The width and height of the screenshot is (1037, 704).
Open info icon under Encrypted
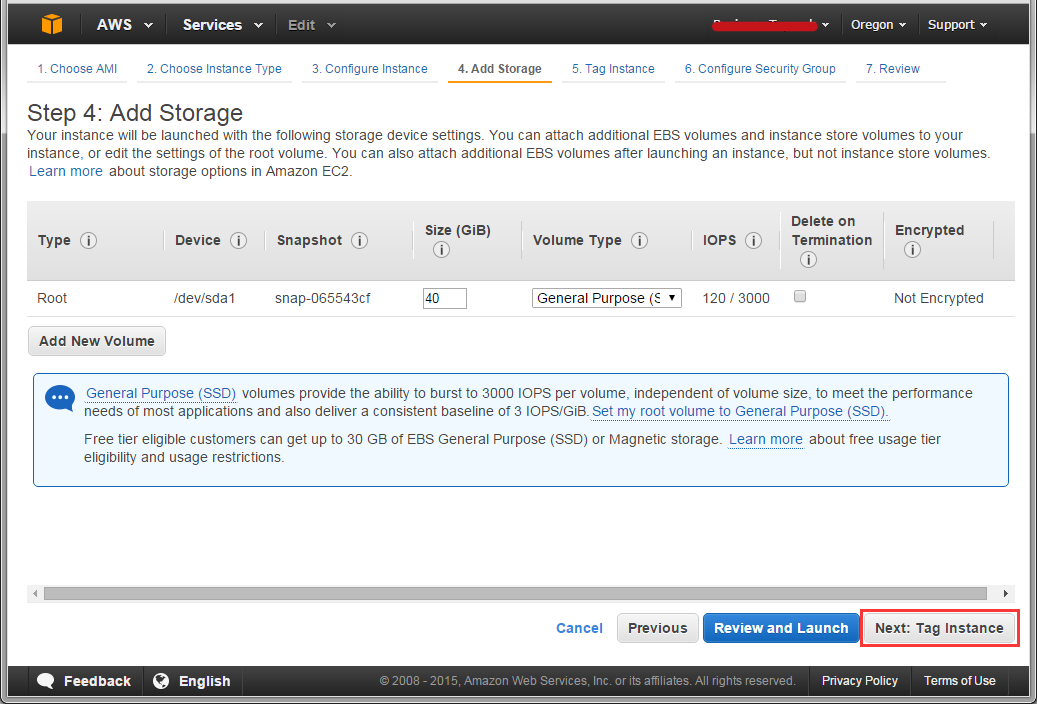click(x=912, y=250)
